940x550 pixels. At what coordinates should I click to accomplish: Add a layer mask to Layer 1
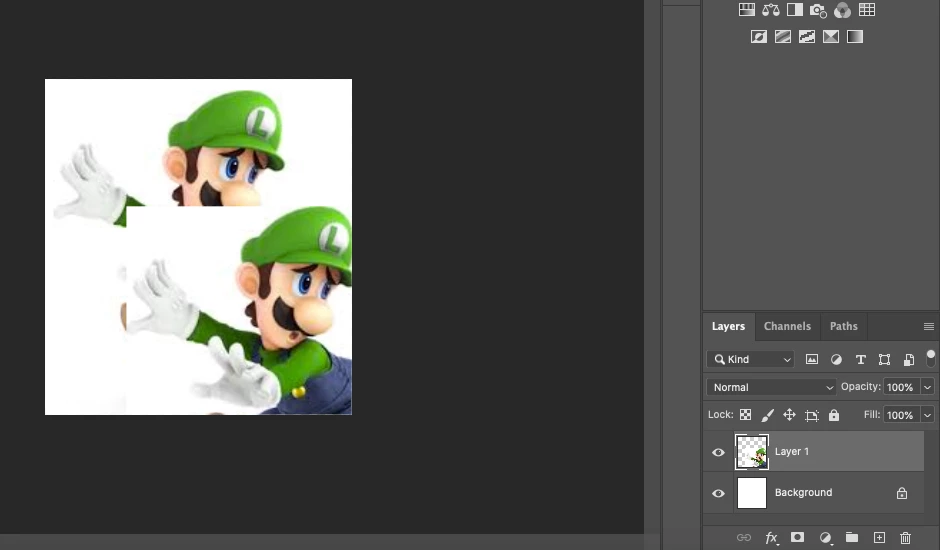[797, 537]
